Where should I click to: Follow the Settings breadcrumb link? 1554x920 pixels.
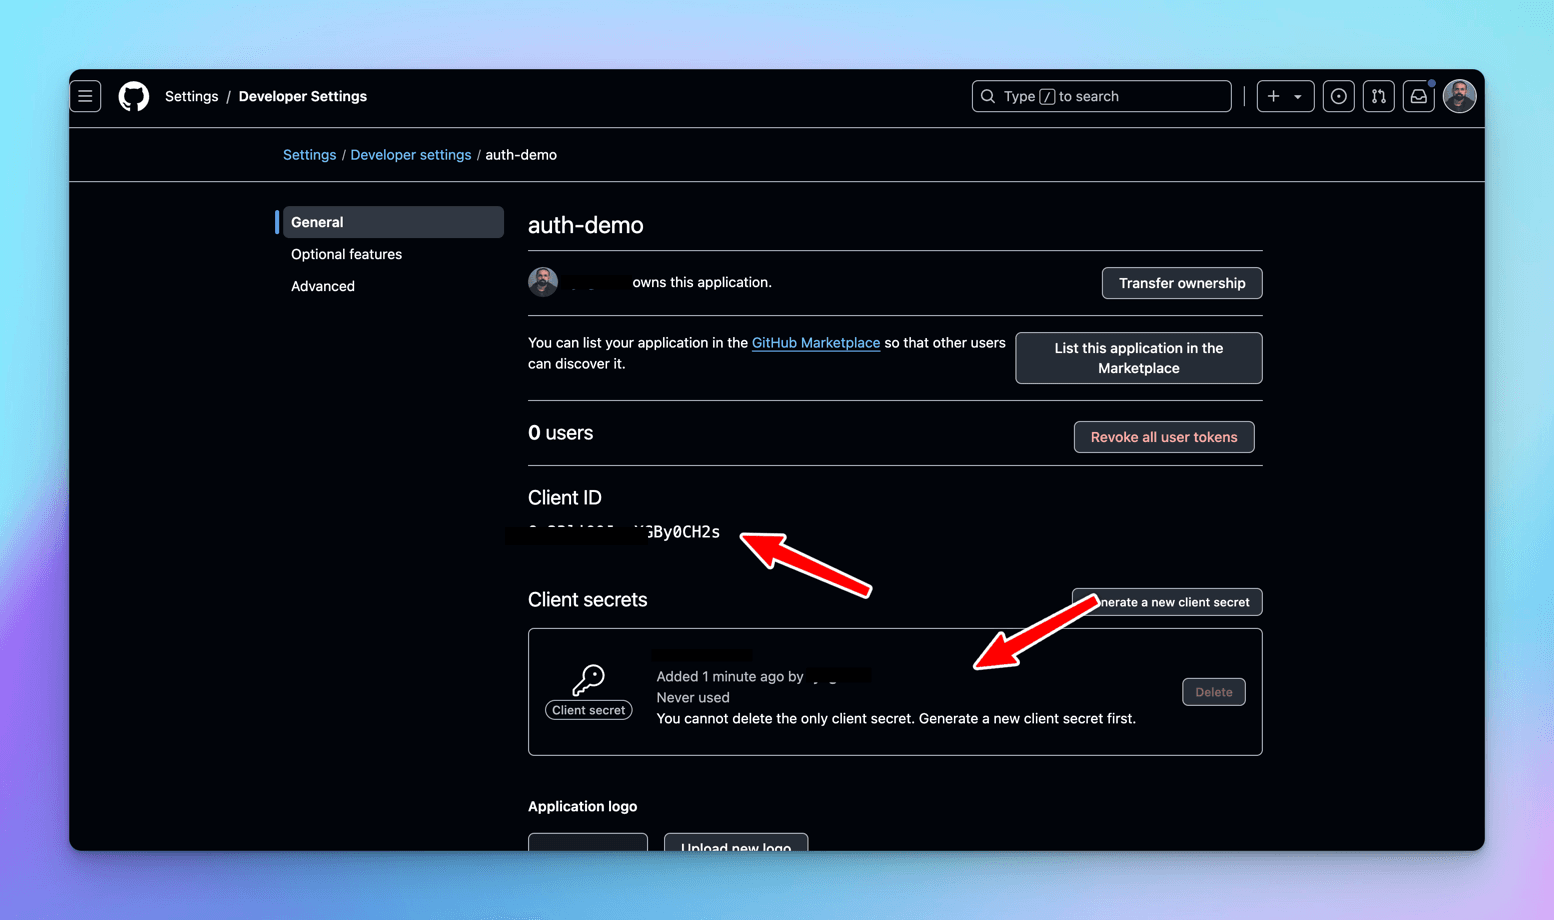click(x=309, y=155)
